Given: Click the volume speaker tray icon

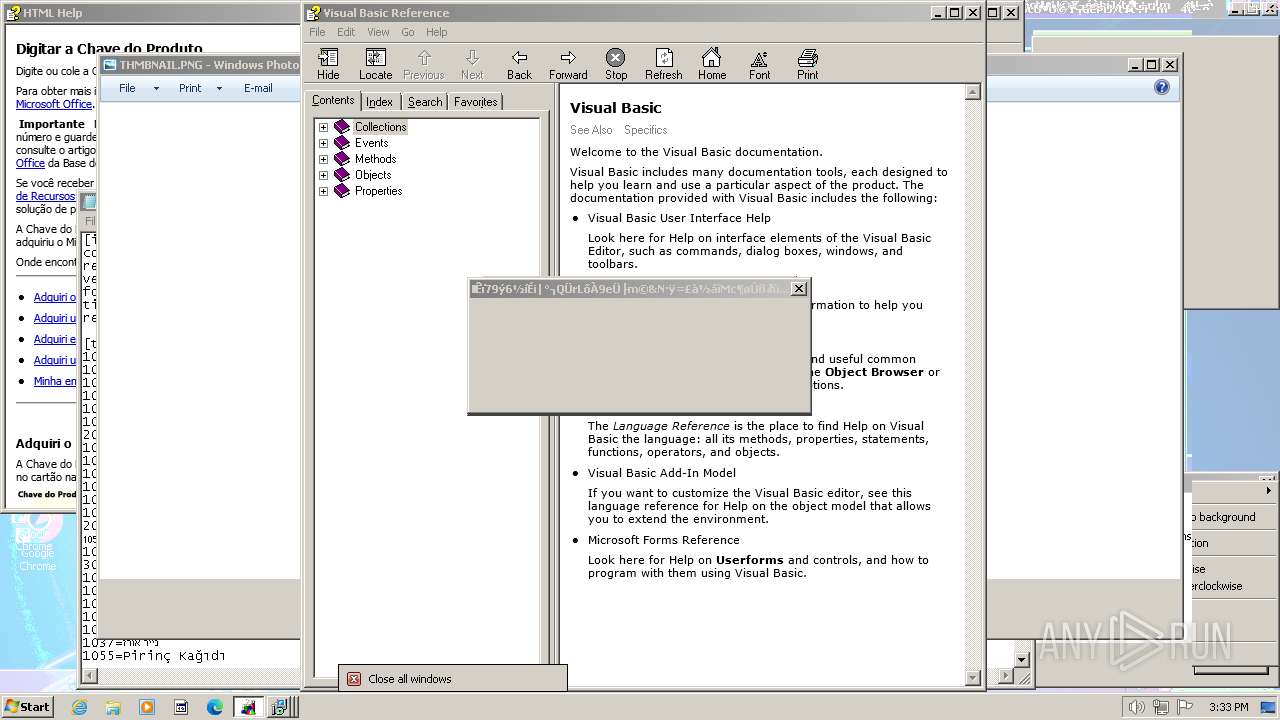Looking at the screenshot, I should click(x=1136, y=707).
